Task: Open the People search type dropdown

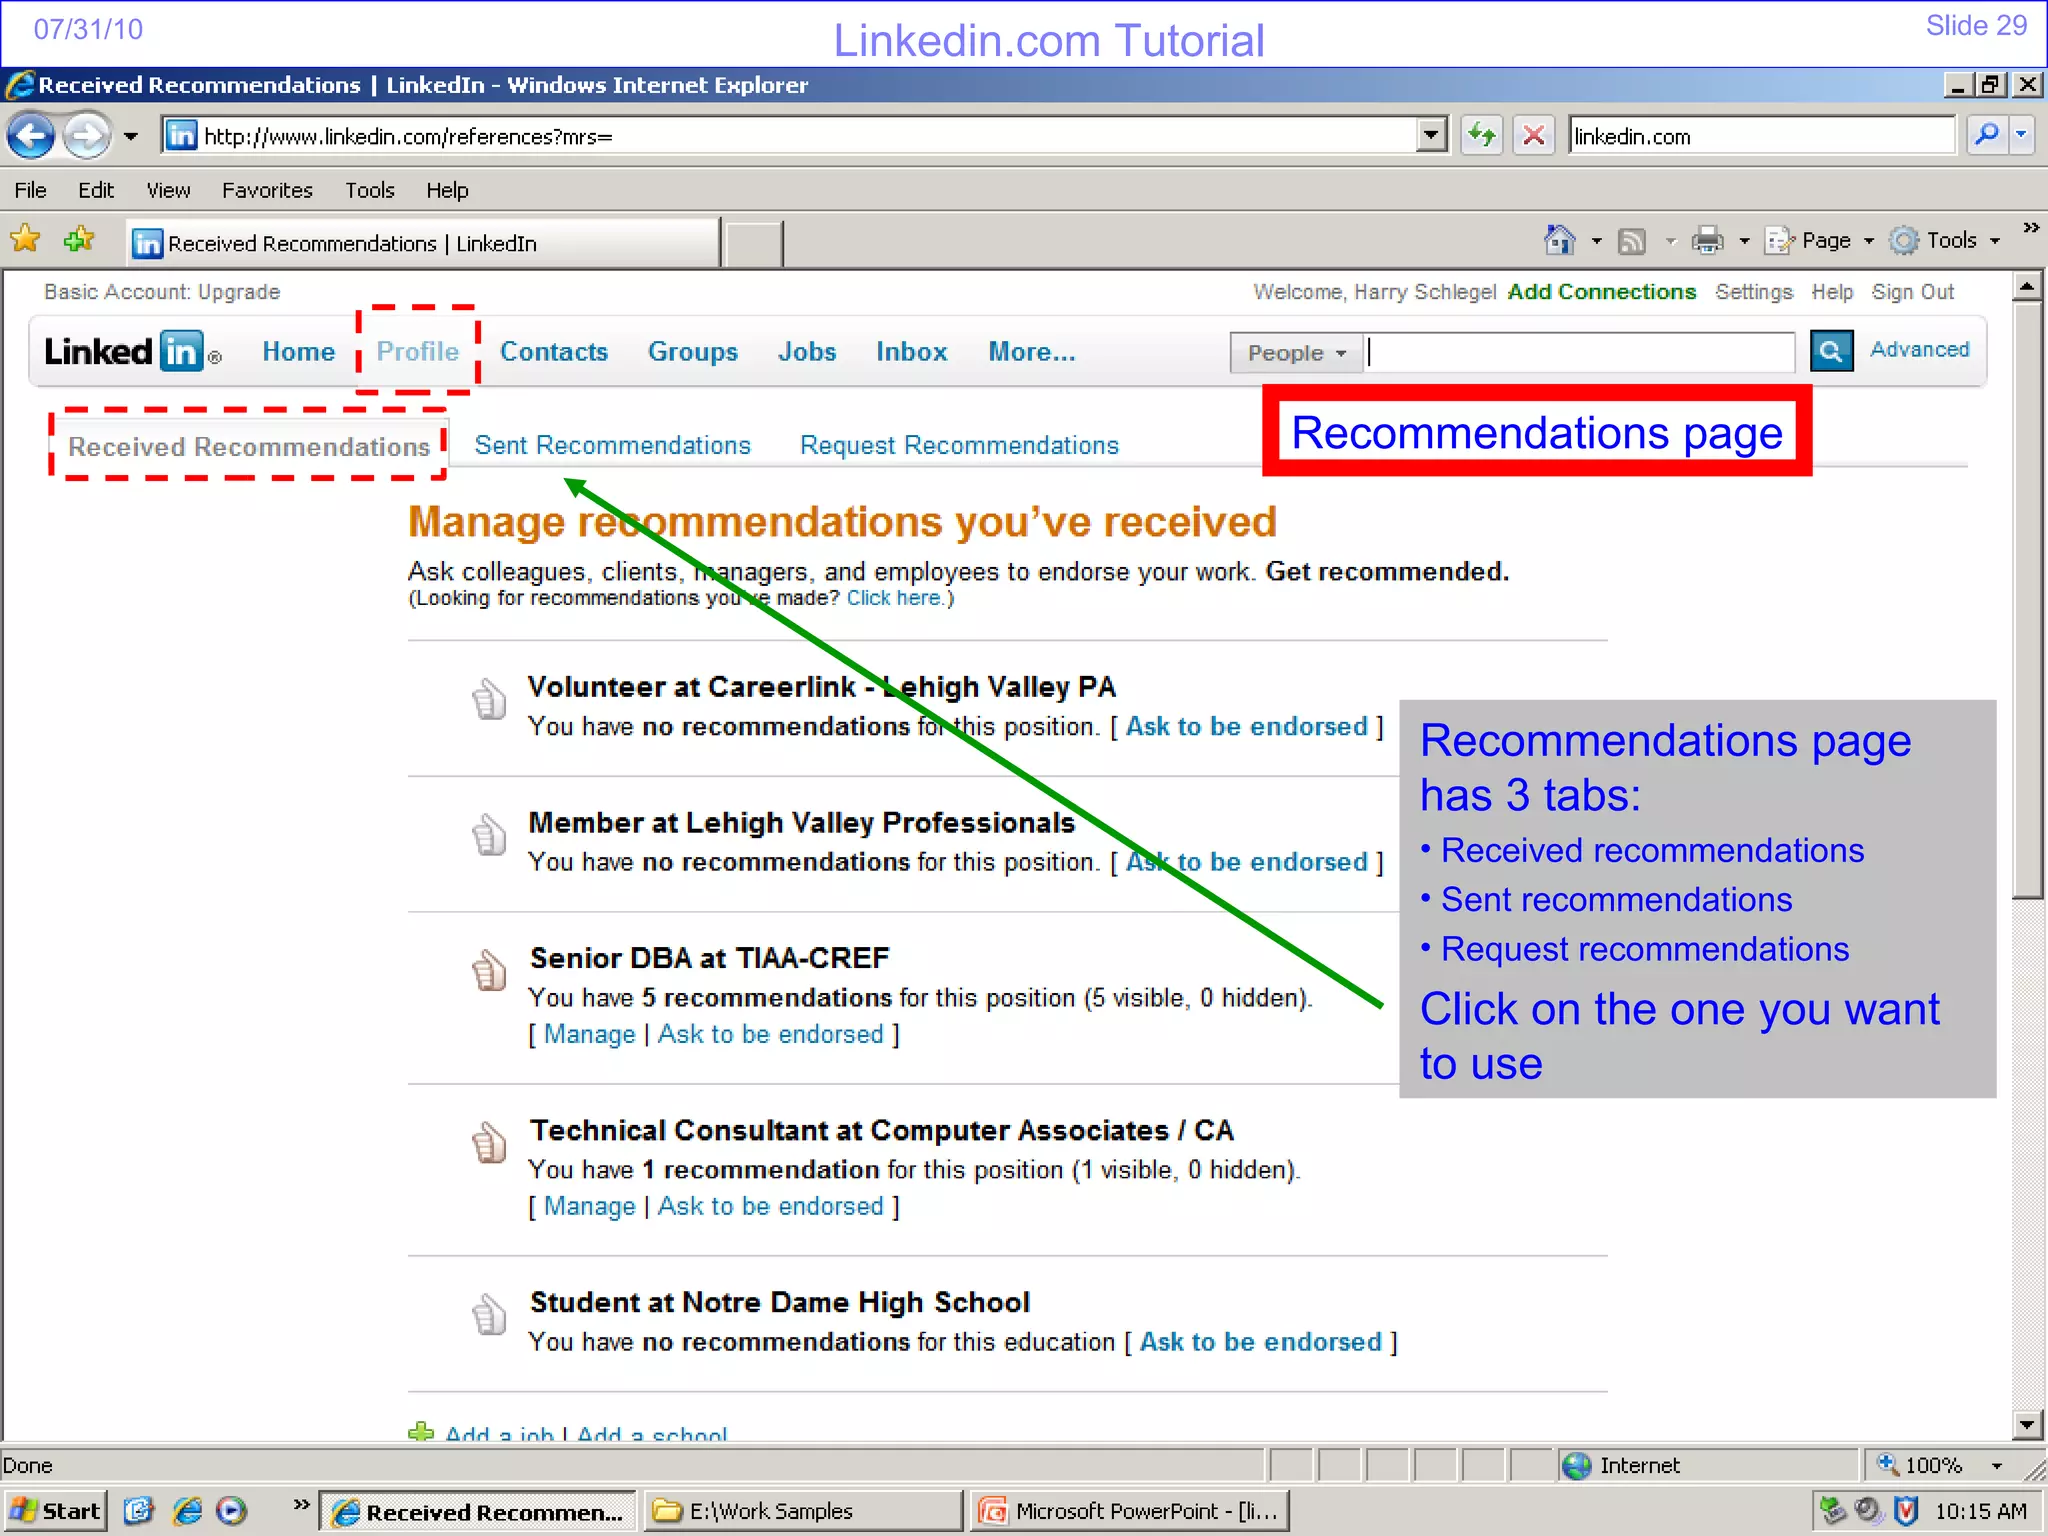Action: click(x=1296, y=353)
